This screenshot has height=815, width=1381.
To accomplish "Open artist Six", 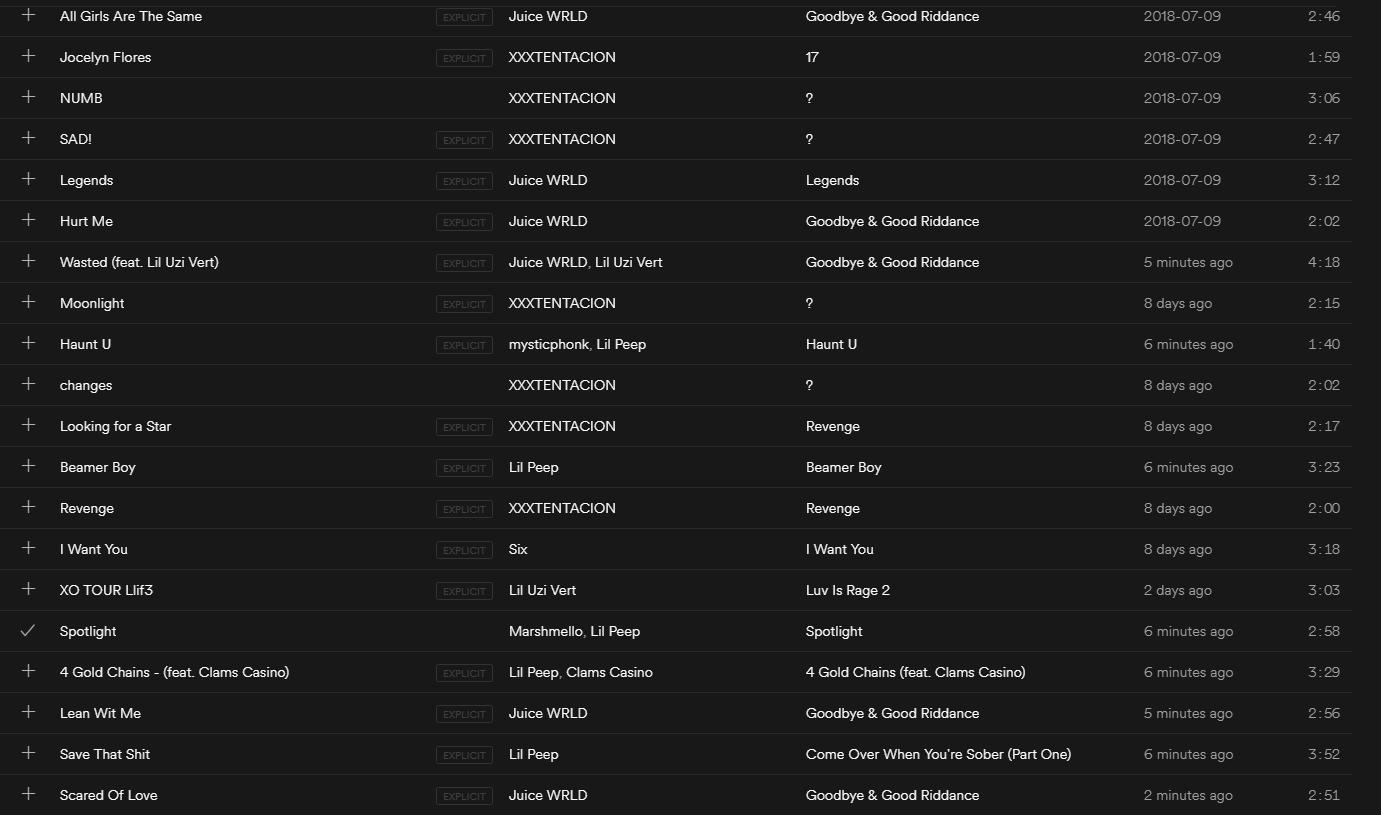I will pos(518,549).
